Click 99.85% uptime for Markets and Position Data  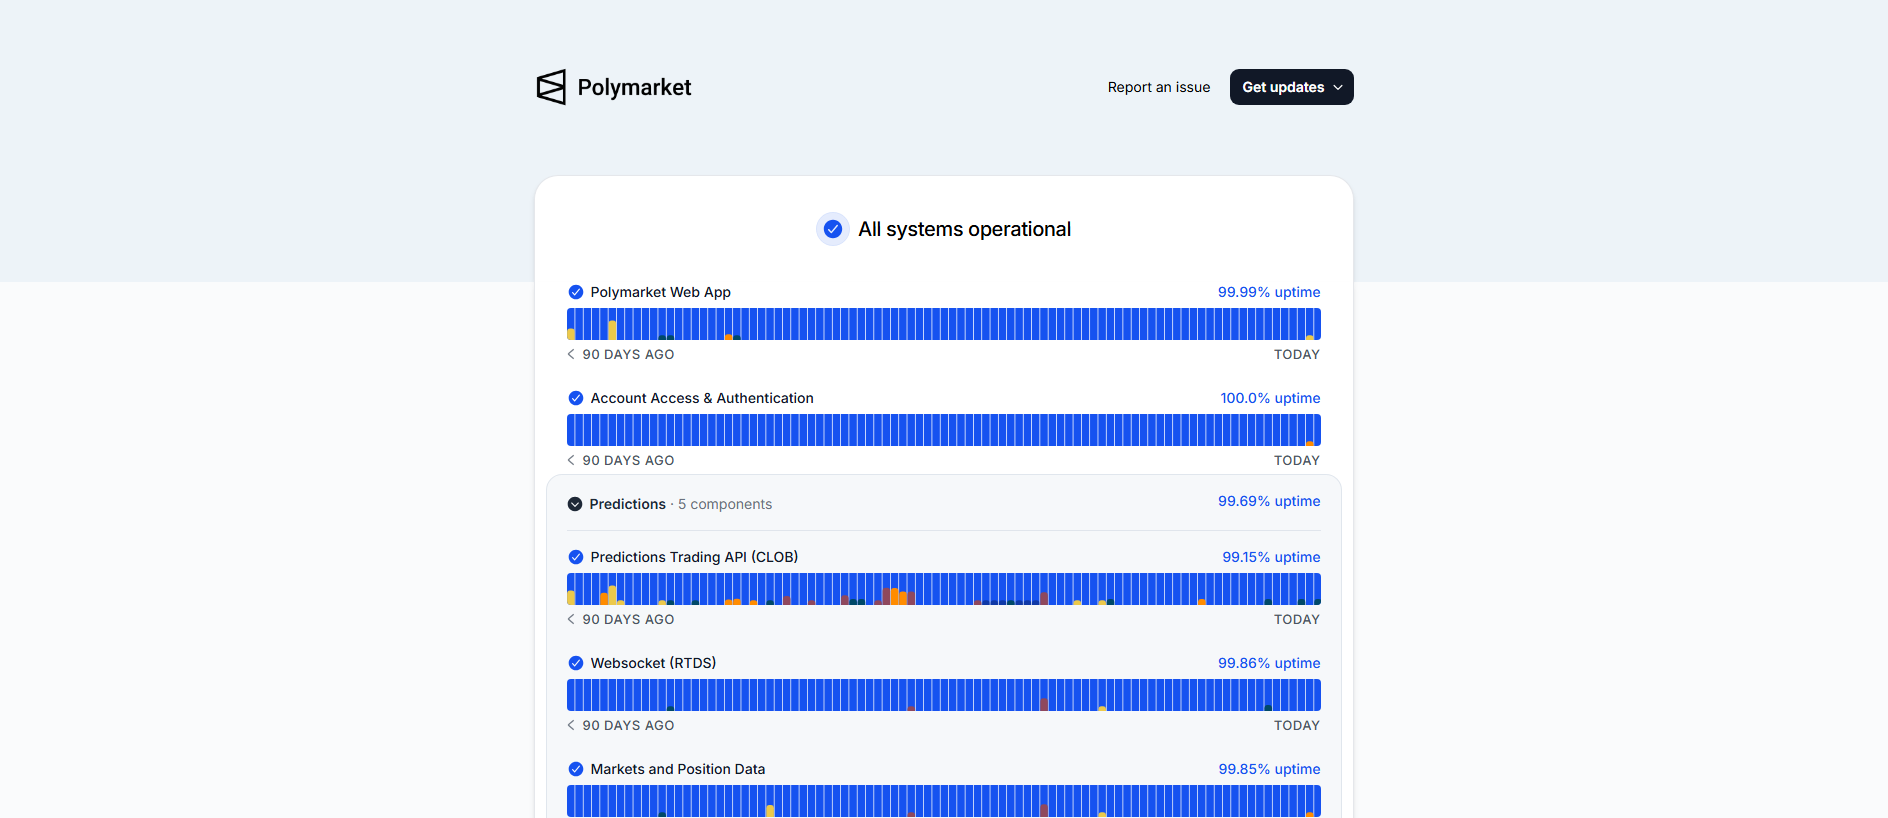(1269, 769)
